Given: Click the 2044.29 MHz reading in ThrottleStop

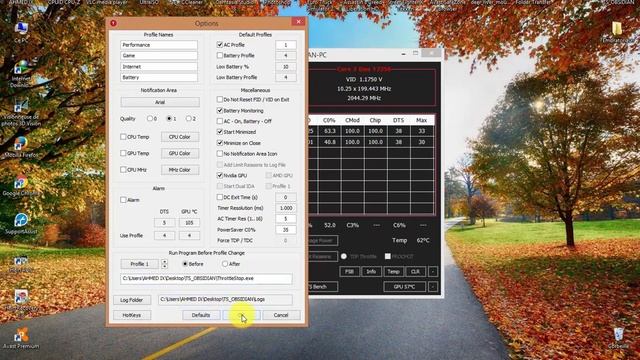Looking at the screenshot, I should coord(364,98).
